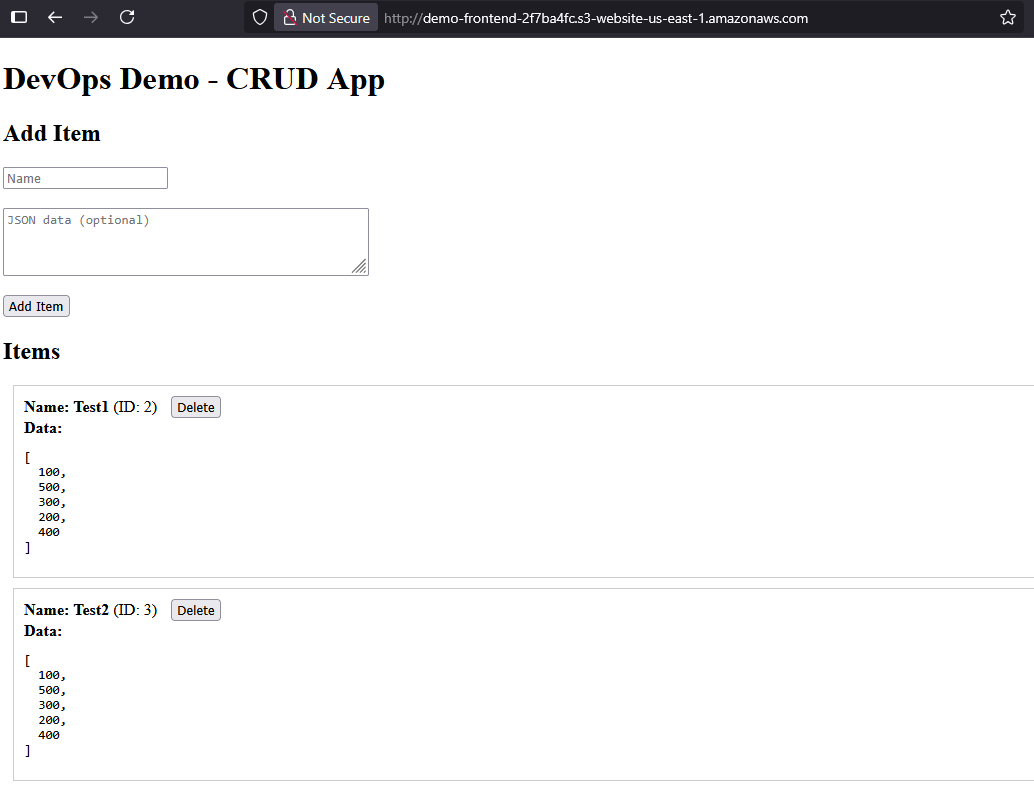Viewport: 1034px width, 802px height.
Task: Click the (ID: 3) text
Action: pos(135,610)
